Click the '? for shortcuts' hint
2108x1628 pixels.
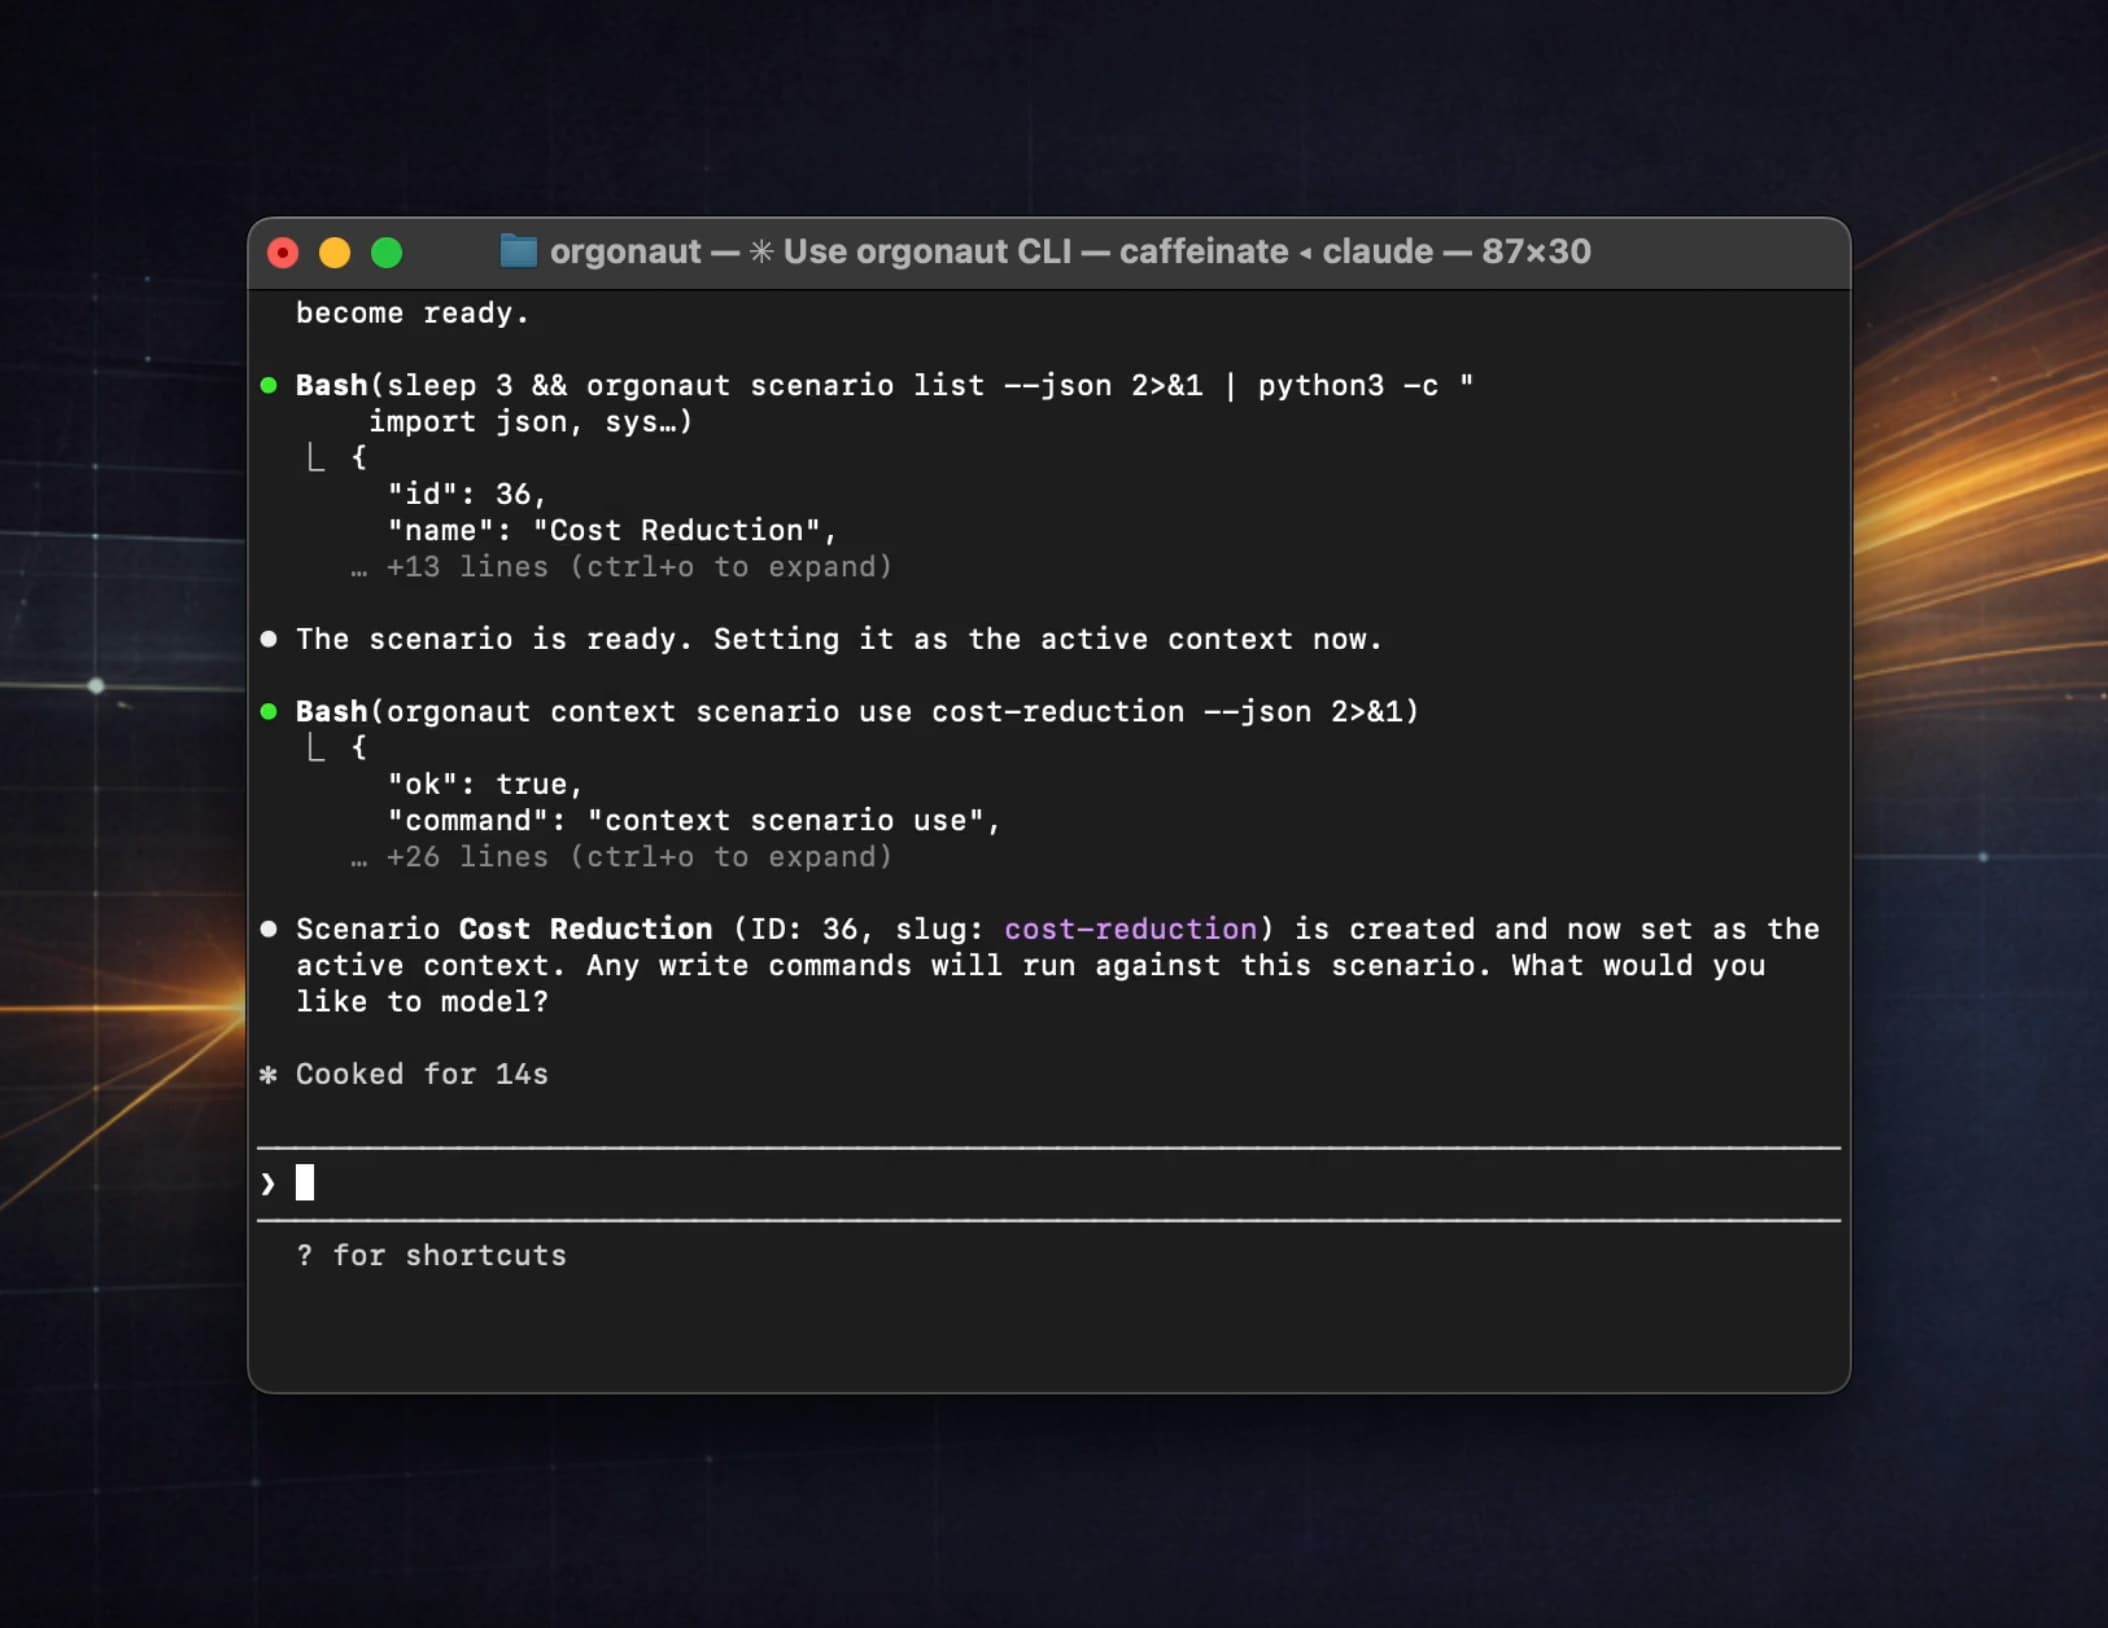431,1256
